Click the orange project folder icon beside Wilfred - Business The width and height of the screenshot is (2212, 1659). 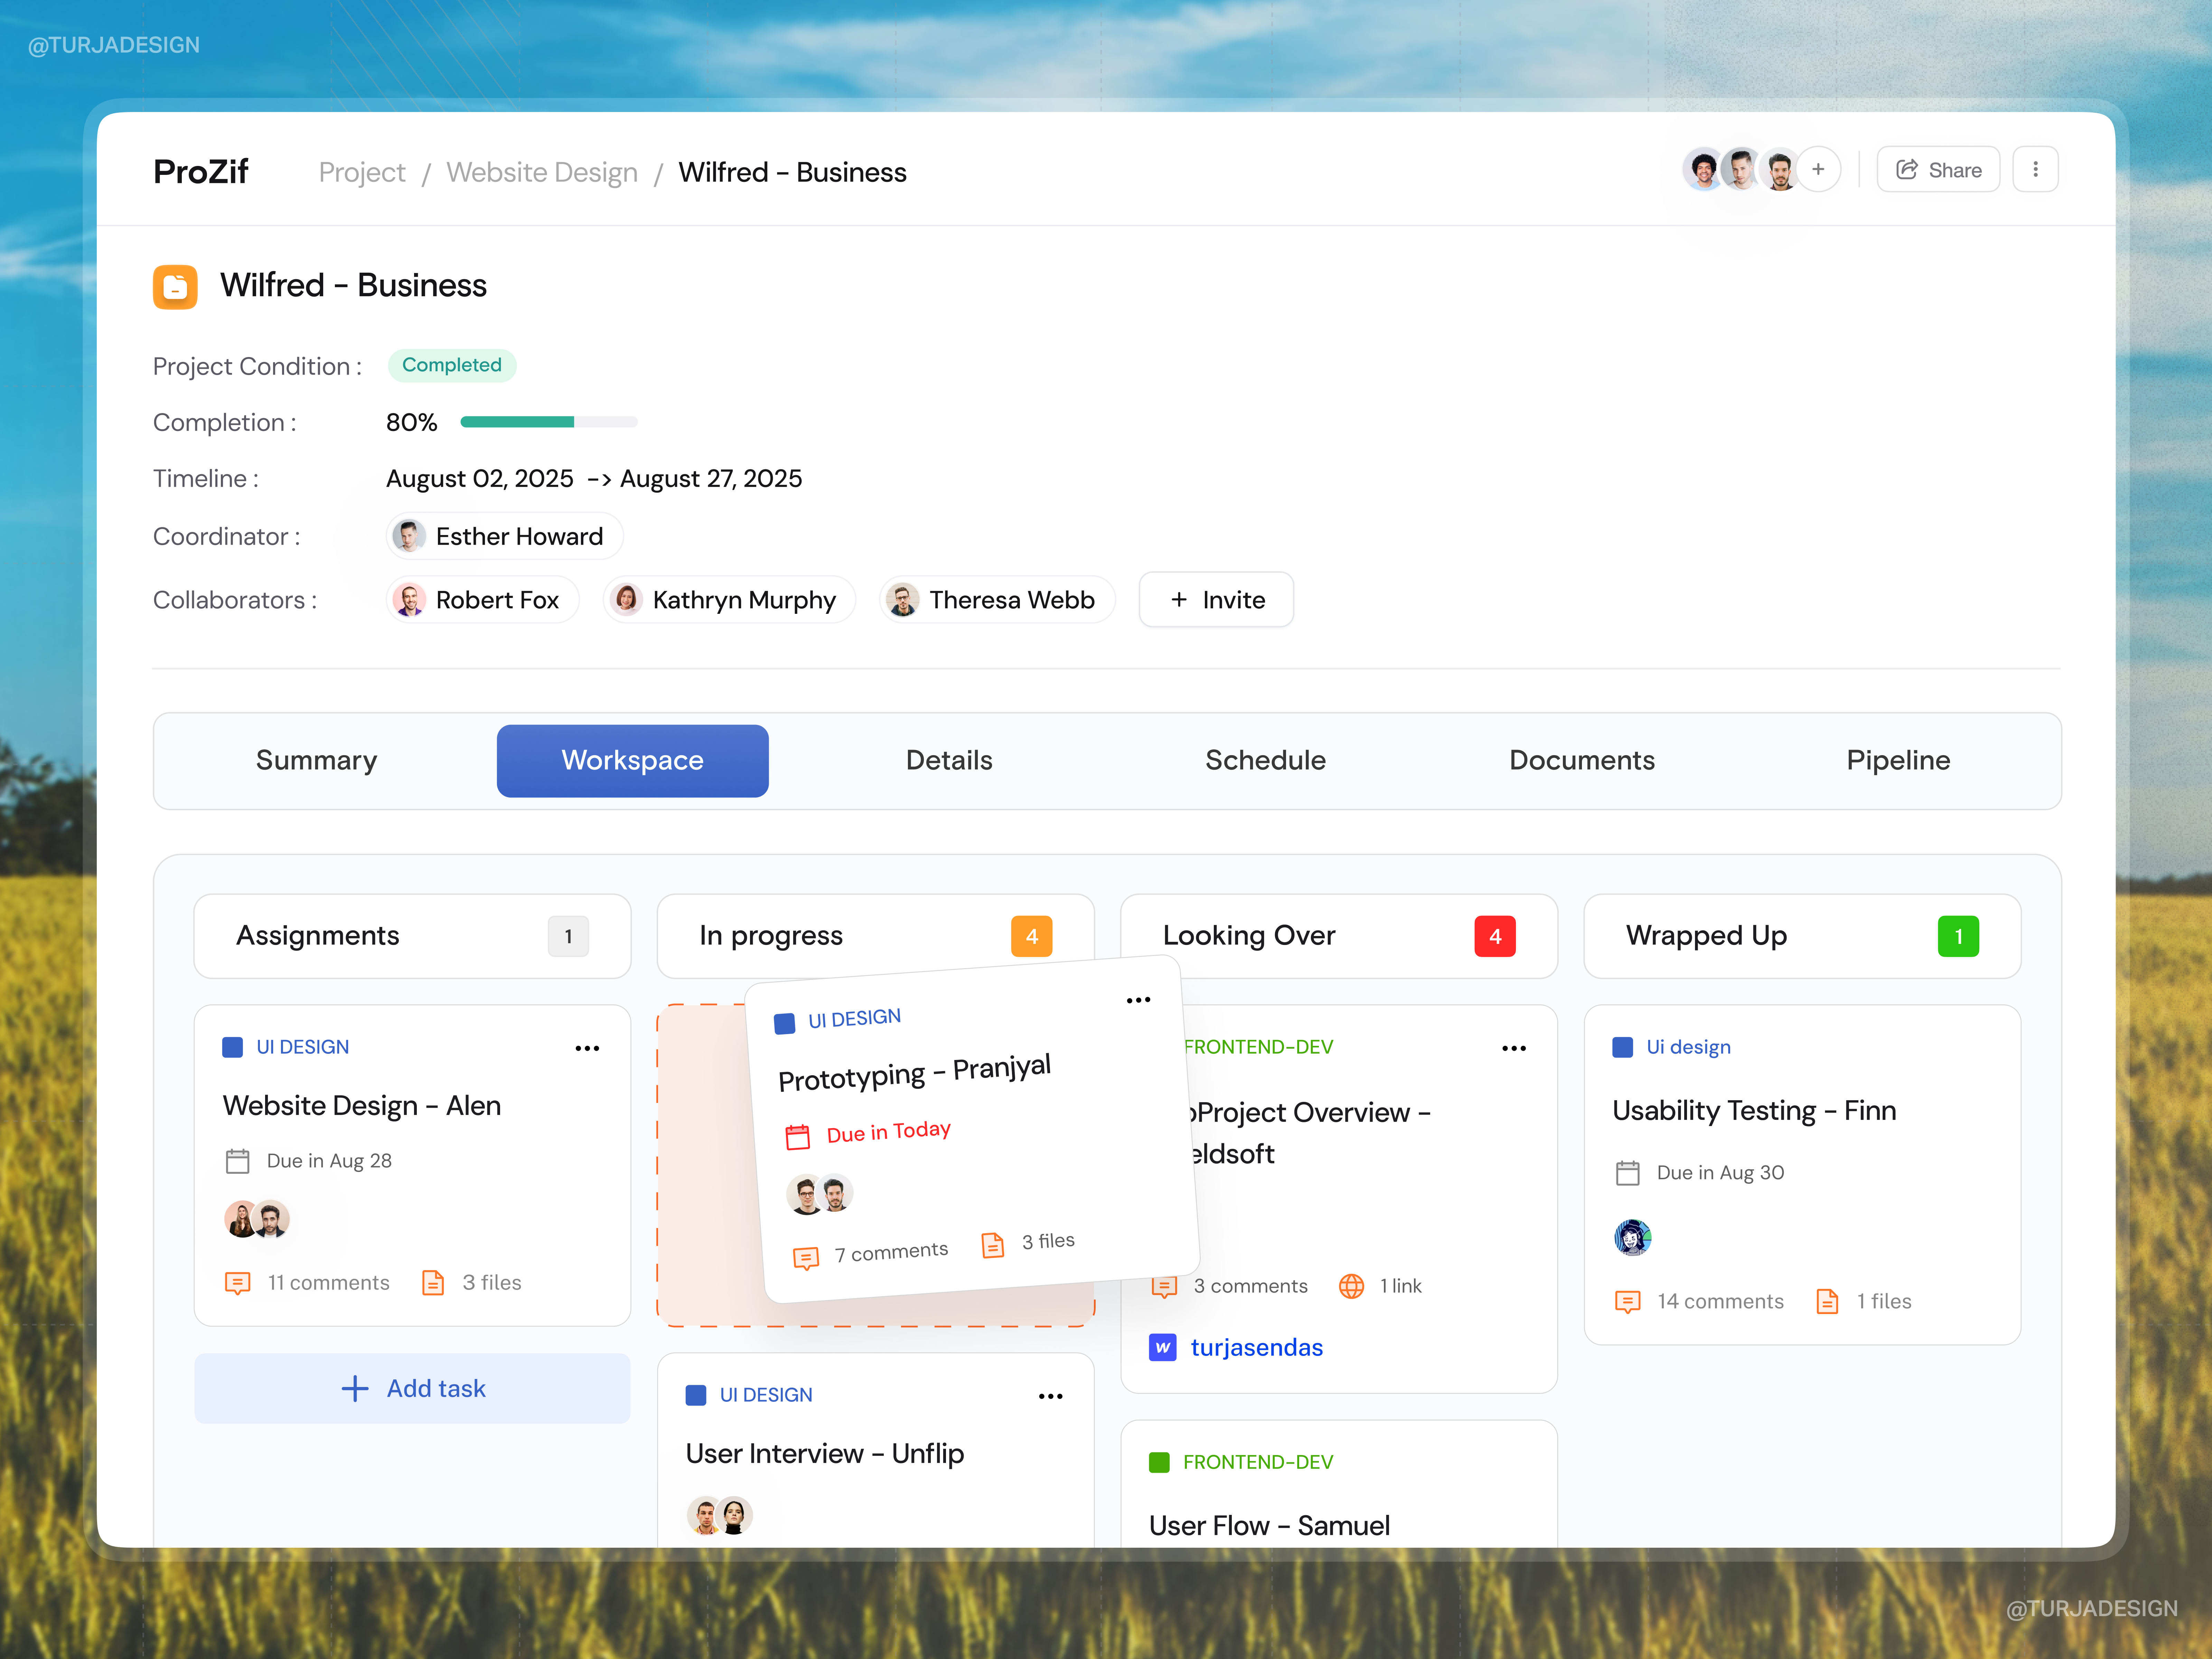175,287
